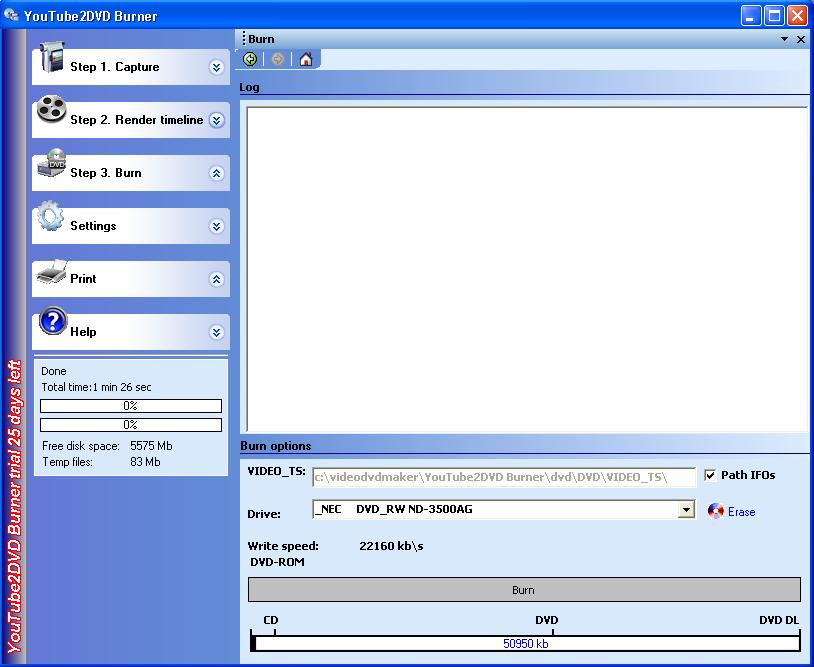Minimize the YouTube2DVD Burner window
814x667 pixels.
(x=750, y=16)
